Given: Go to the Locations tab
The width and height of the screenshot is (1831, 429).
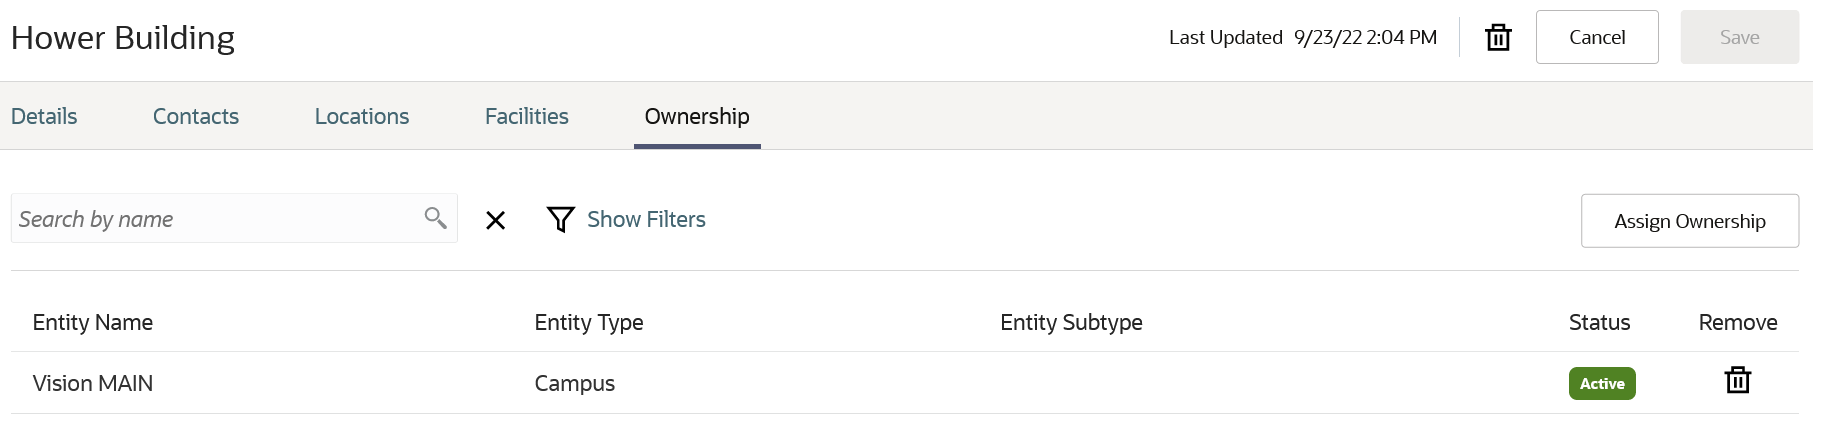Looking at the screenshot, I should pos(362,116).
